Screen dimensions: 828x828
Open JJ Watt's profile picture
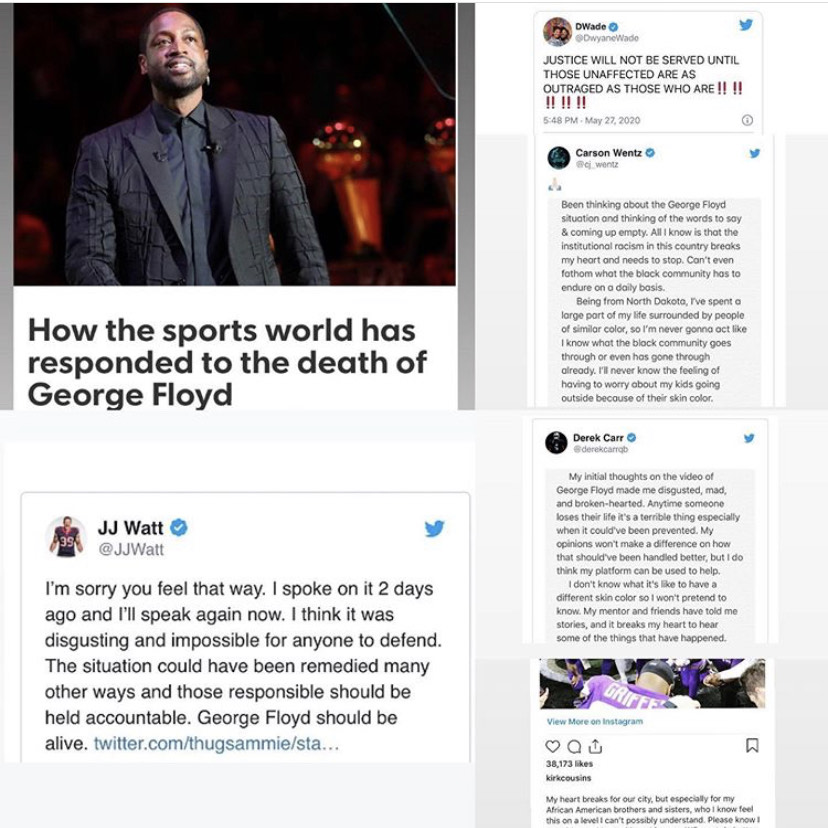(x=65, y=537)
